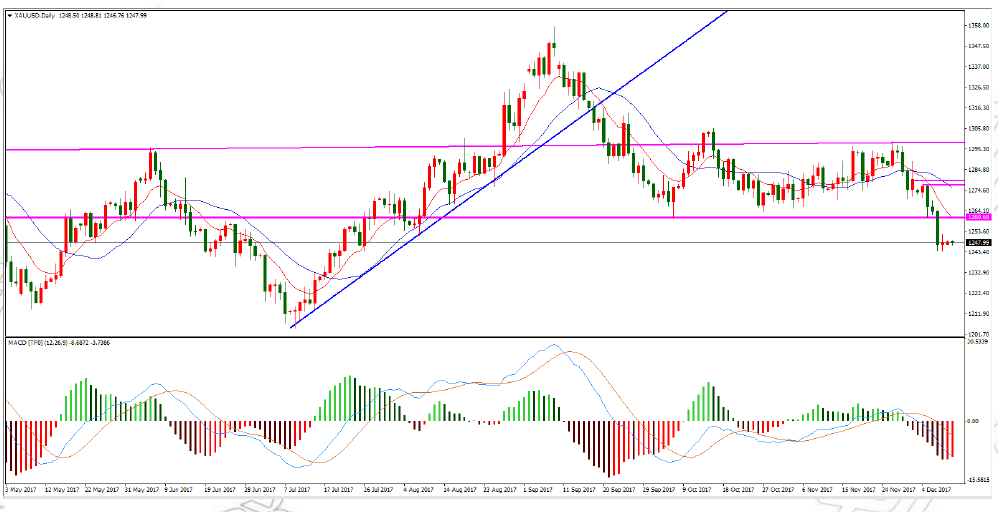998x512 pixels.
Task: Click the 7 Jul 2017 date label
Action: point(298,490)
